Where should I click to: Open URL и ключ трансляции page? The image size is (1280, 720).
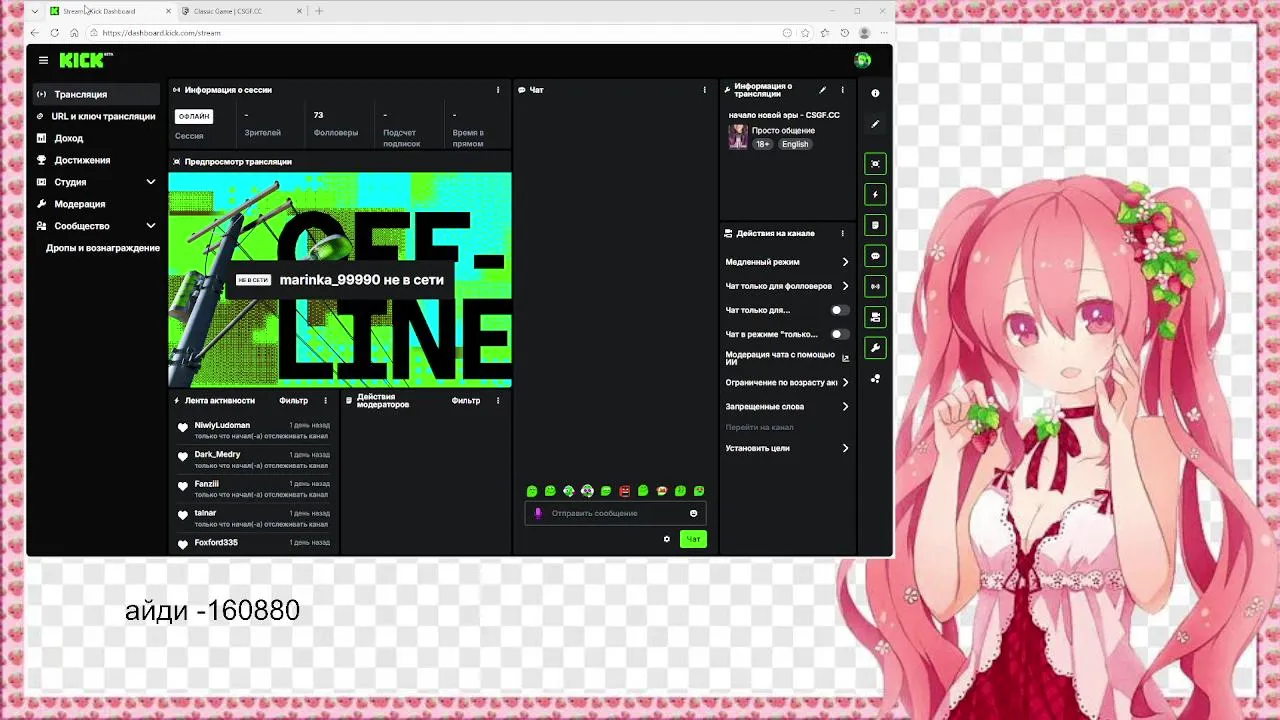click(97, 116)
